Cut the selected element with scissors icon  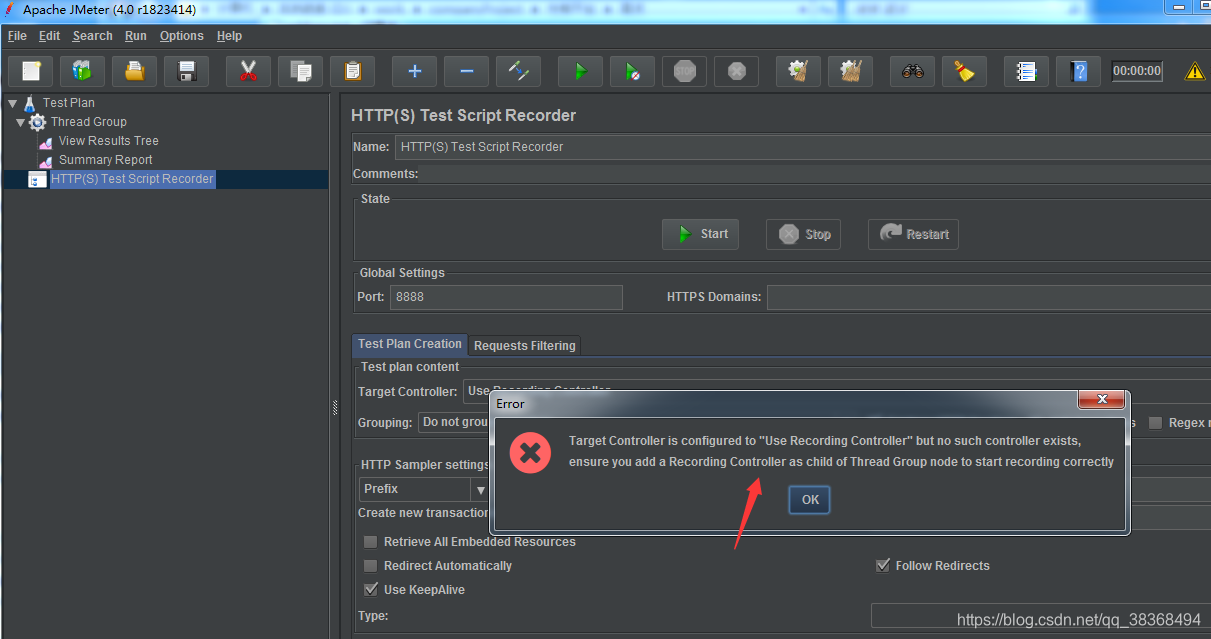(x=247, y=71)
